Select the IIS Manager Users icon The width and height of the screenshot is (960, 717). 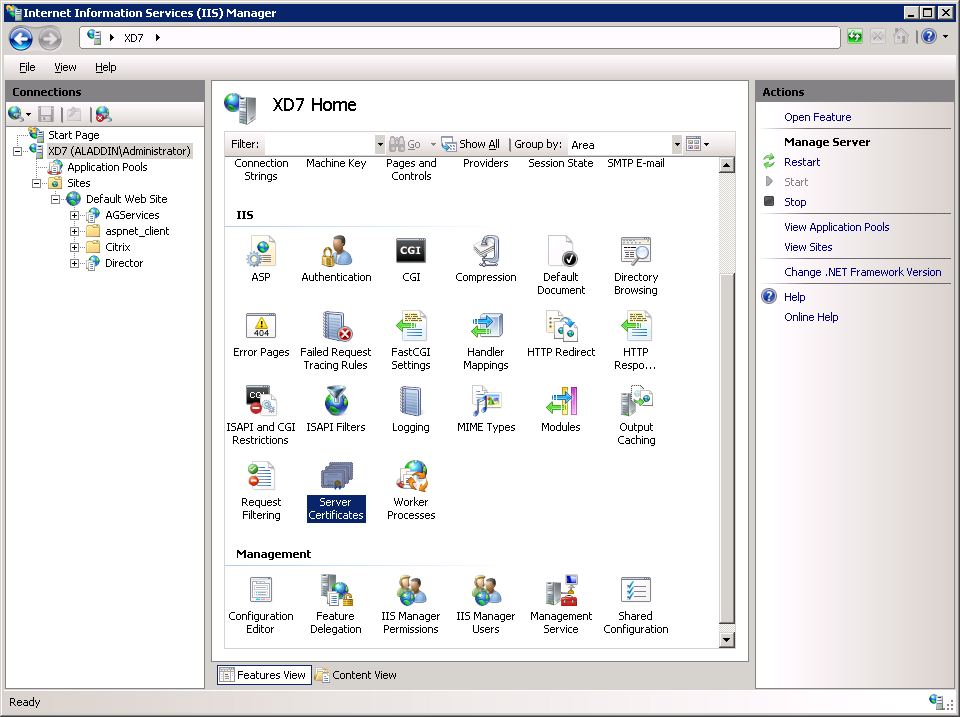click(486, 604)
